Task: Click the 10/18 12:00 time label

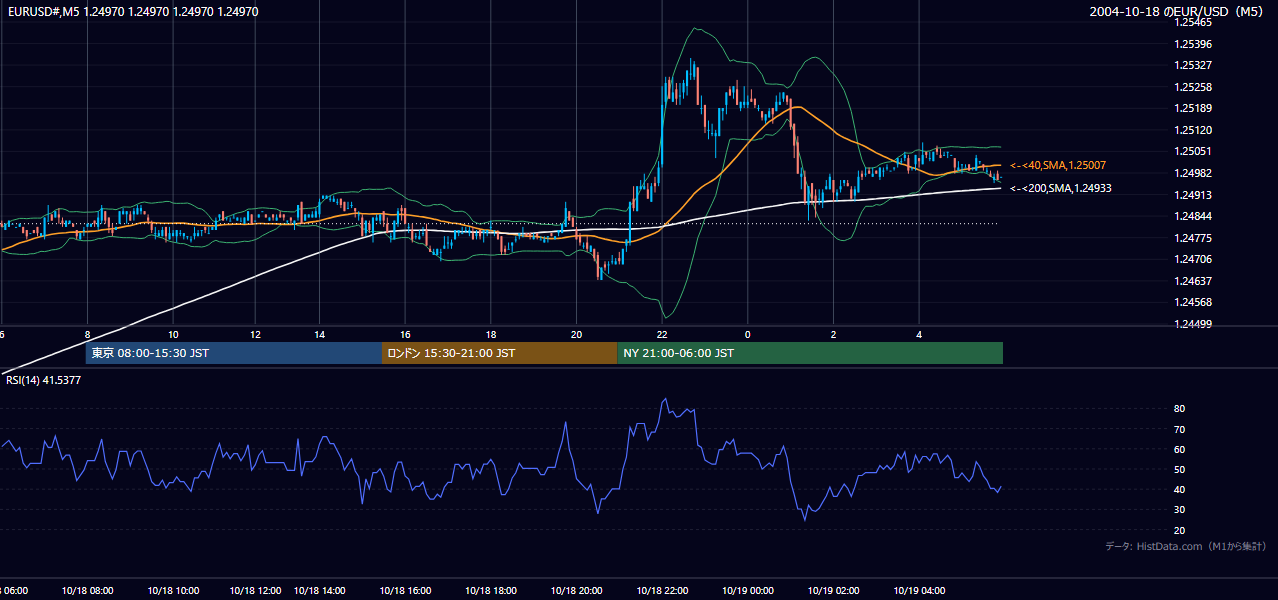Action: tap(256, 590)
